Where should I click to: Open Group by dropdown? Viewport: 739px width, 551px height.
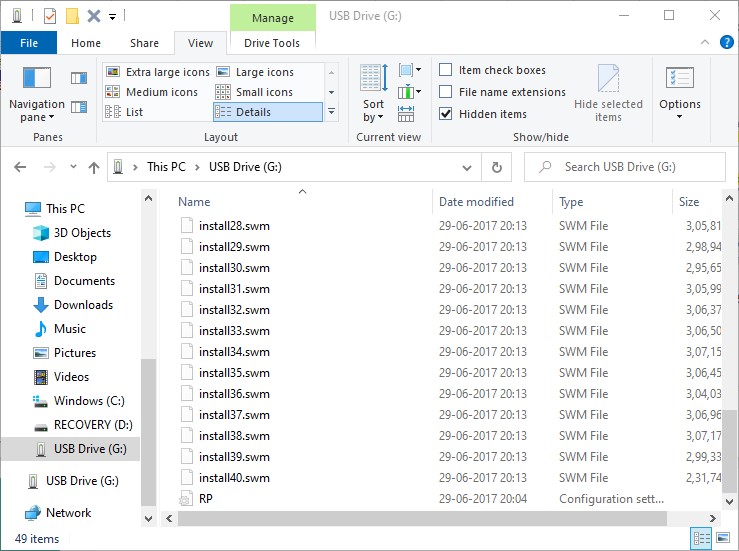[x=410, y=70]
